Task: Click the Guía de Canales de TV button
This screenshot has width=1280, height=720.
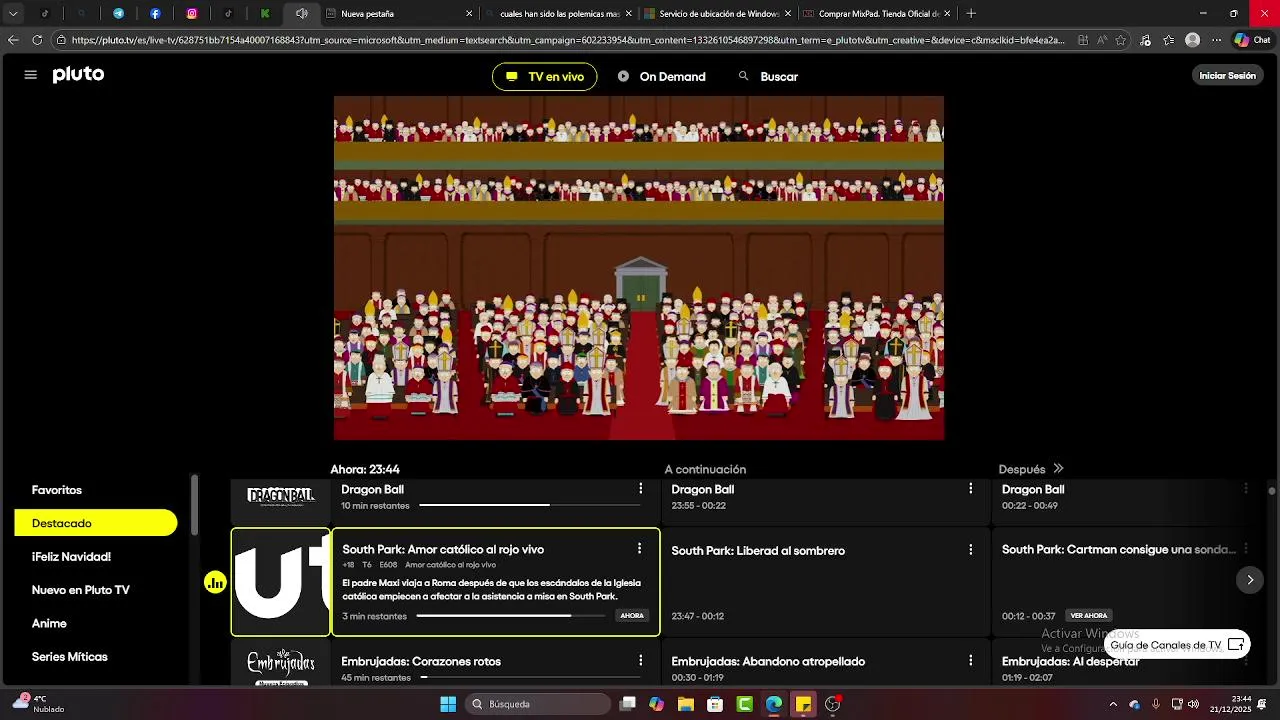Action: 1177,645
